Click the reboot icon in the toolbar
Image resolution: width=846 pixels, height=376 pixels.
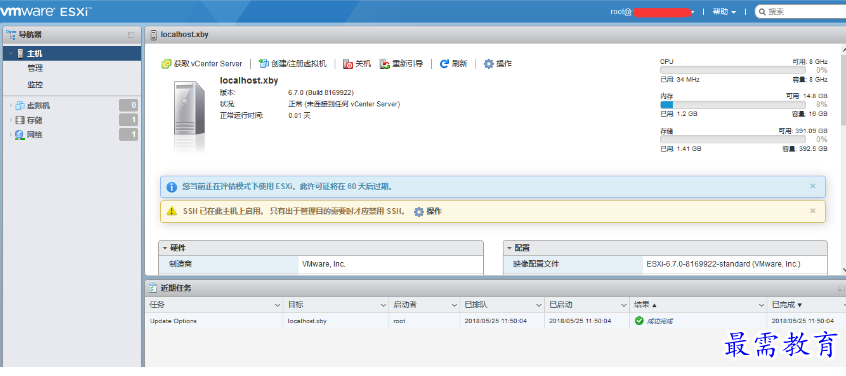(385, 64)
